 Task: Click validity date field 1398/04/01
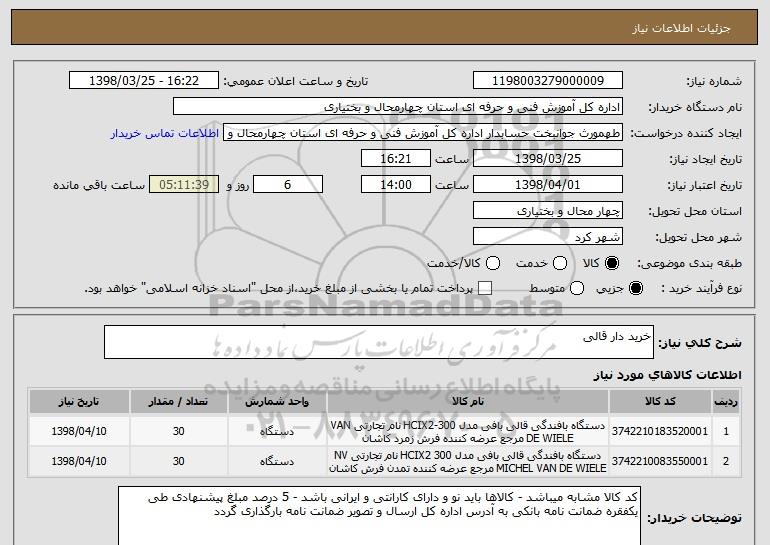[548, 185]
